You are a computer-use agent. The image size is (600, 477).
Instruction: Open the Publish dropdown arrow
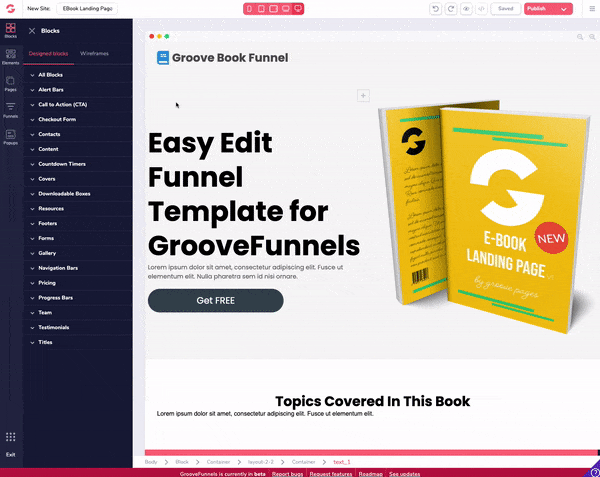click(564, 9)
